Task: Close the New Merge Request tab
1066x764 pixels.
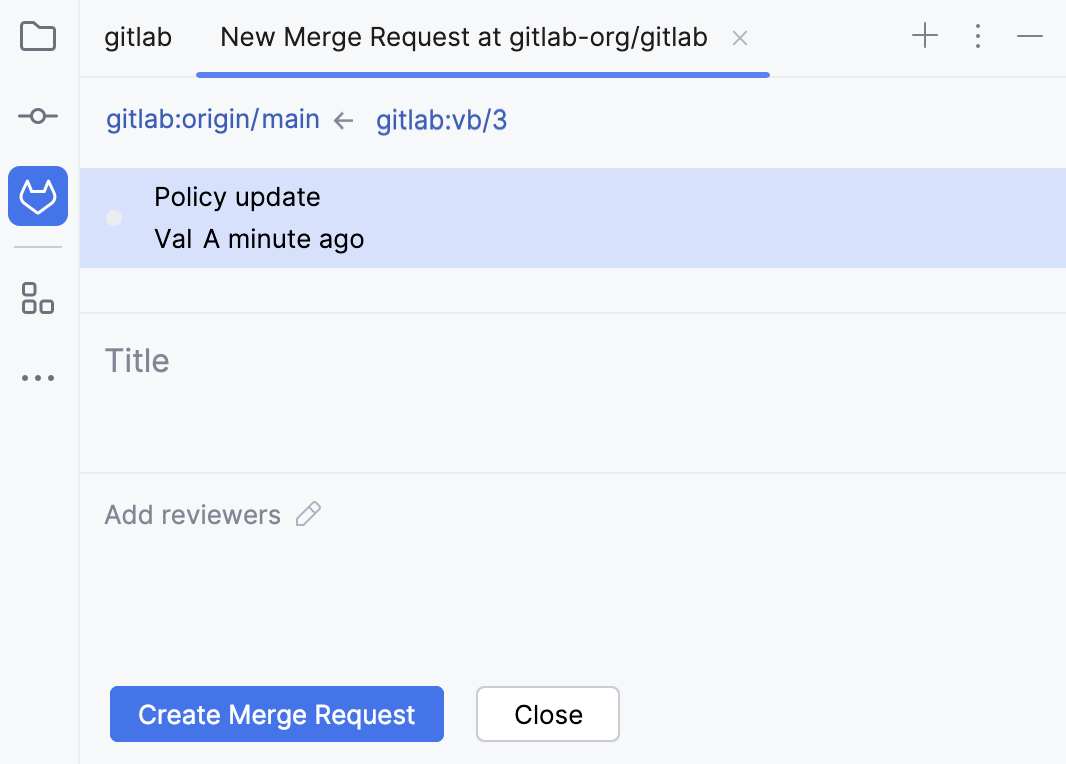Action: tap(739, 38)
